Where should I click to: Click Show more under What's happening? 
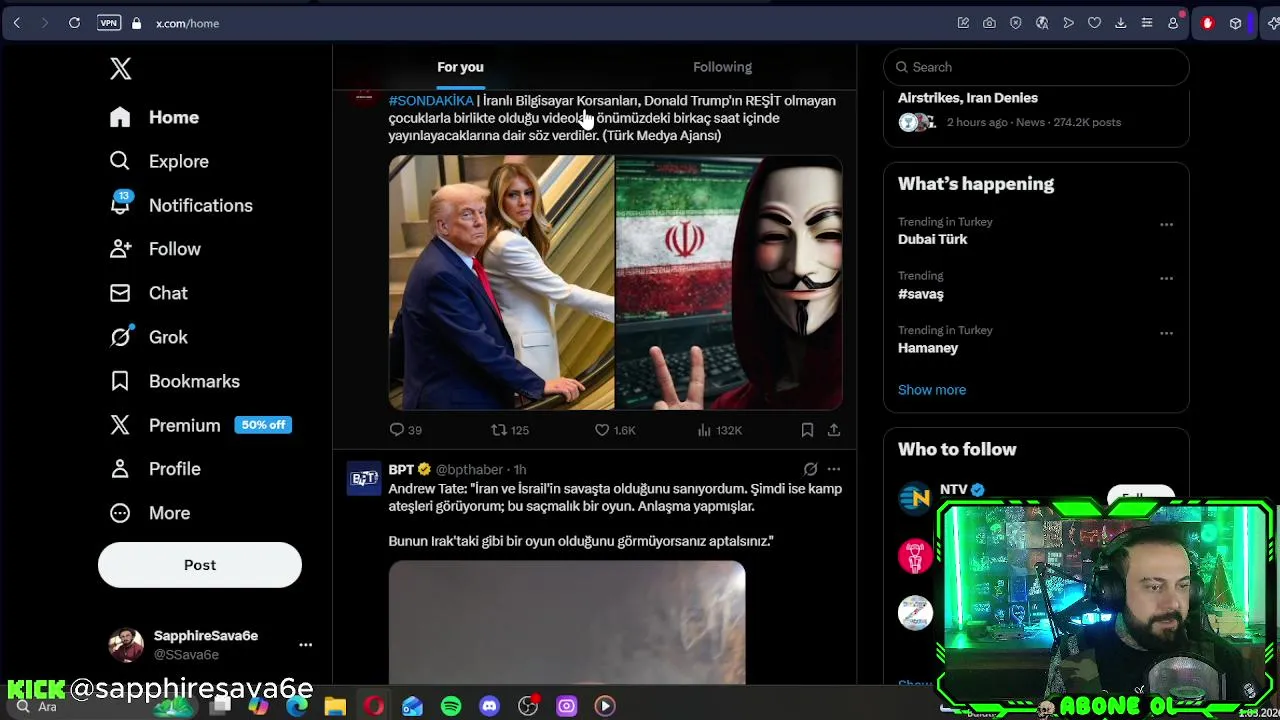click(x=932, y=390)
